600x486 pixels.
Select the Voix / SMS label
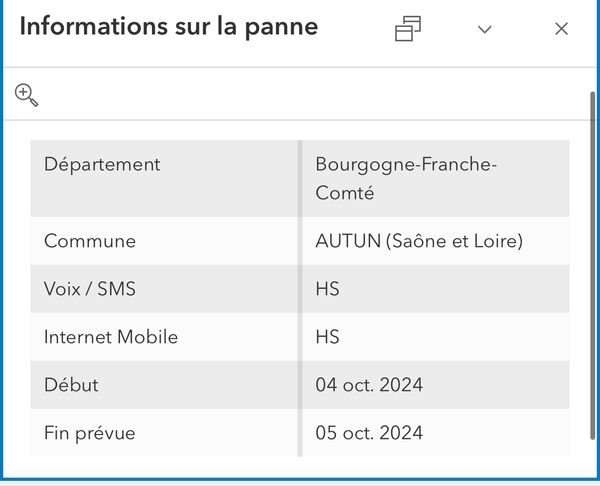click(90, 289)
